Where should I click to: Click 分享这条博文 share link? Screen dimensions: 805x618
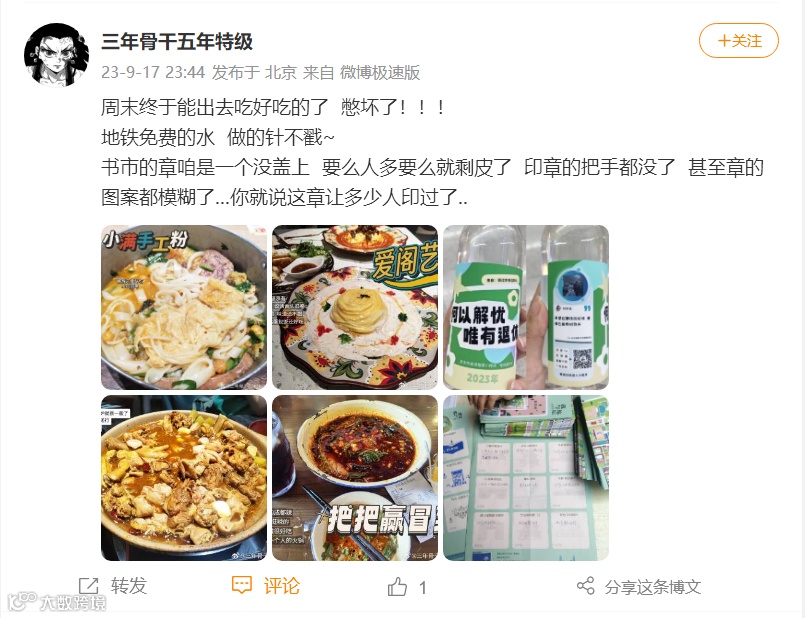[x=653, y=587]
